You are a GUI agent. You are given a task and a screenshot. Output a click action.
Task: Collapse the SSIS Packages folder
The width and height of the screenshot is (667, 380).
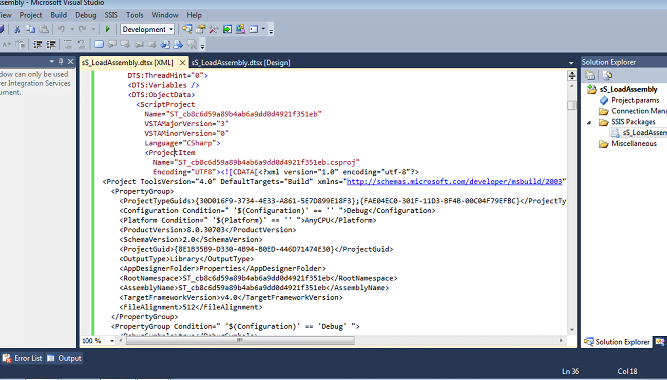click(x=589, y=123)
